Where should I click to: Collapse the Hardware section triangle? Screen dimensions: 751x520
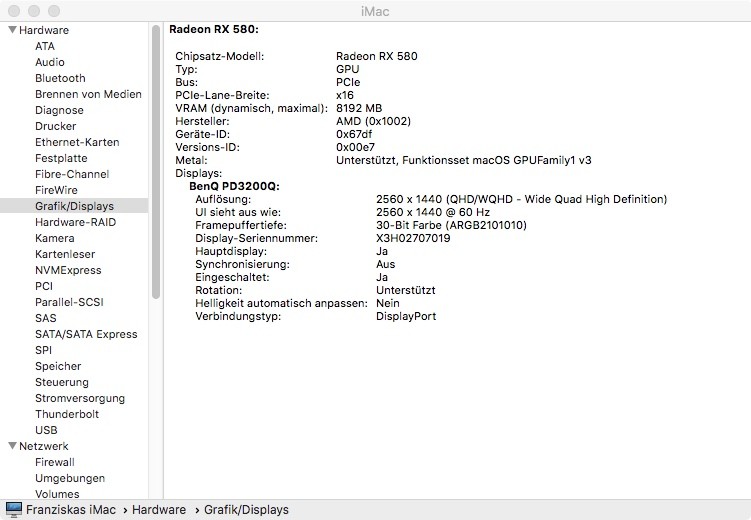pos(12,30)
